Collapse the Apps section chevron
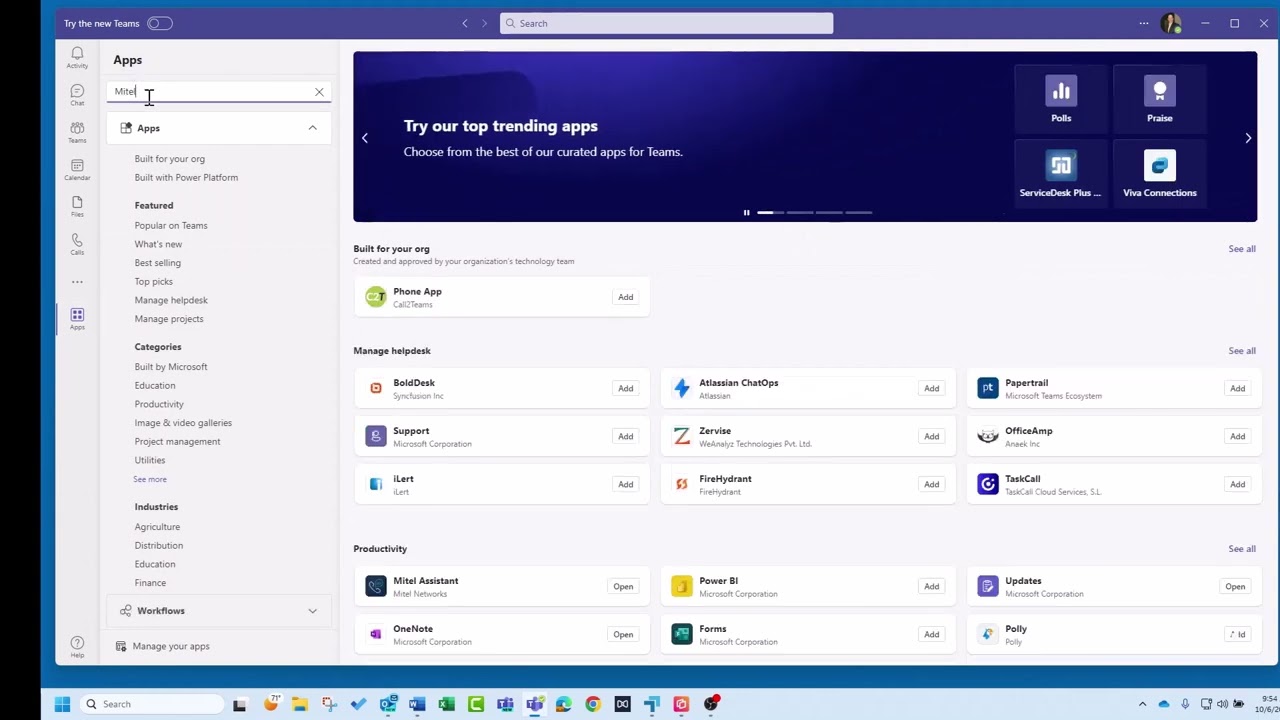This screenshot has width=1280, height=720. point(312,128)
